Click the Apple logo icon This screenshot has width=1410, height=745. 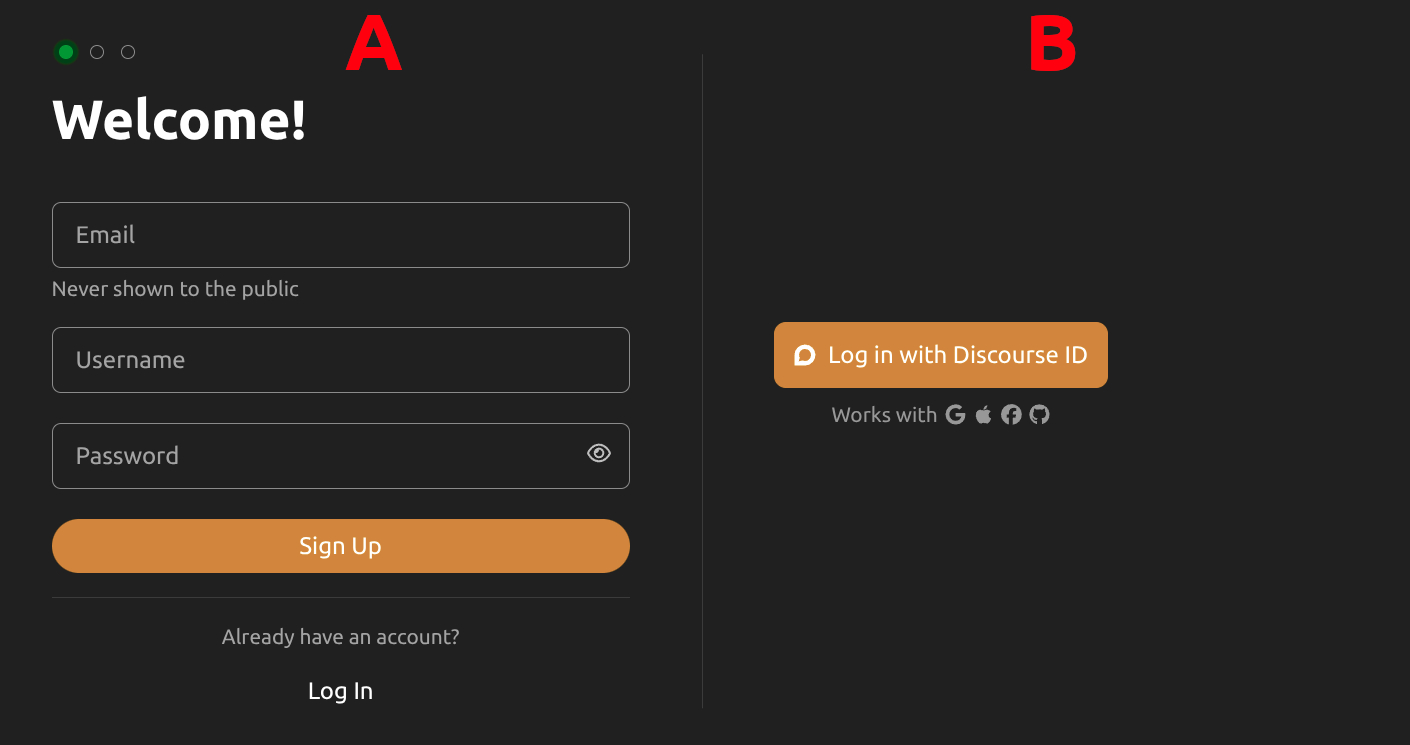point(984,415)
